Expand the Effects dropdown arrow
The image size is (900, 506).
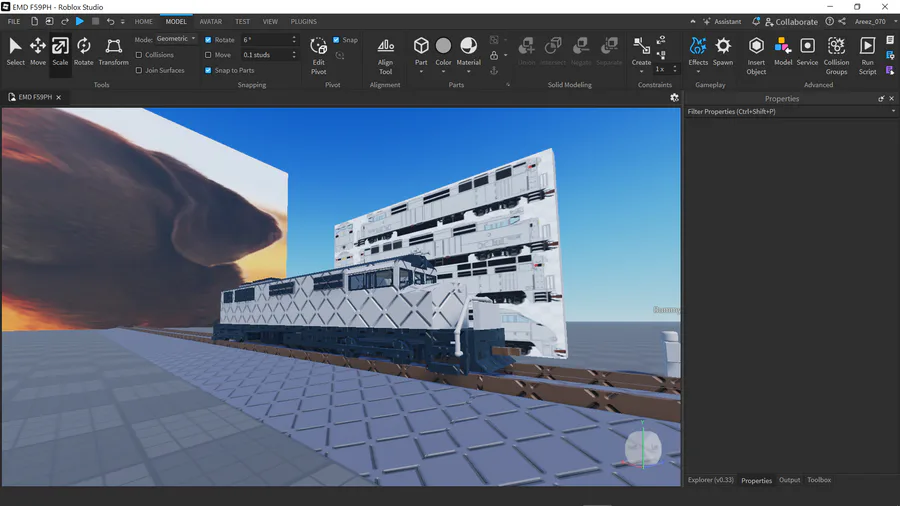pos(698,72)
